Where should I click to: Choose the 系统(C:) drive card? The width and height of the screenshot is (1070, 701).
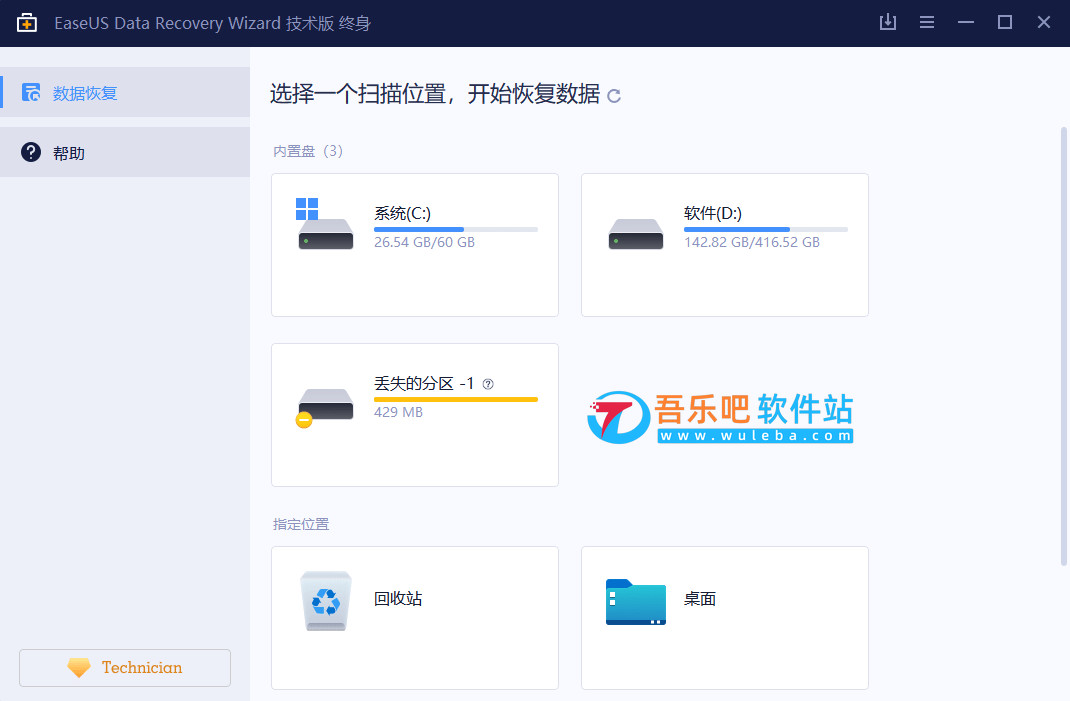coord(415,245)
